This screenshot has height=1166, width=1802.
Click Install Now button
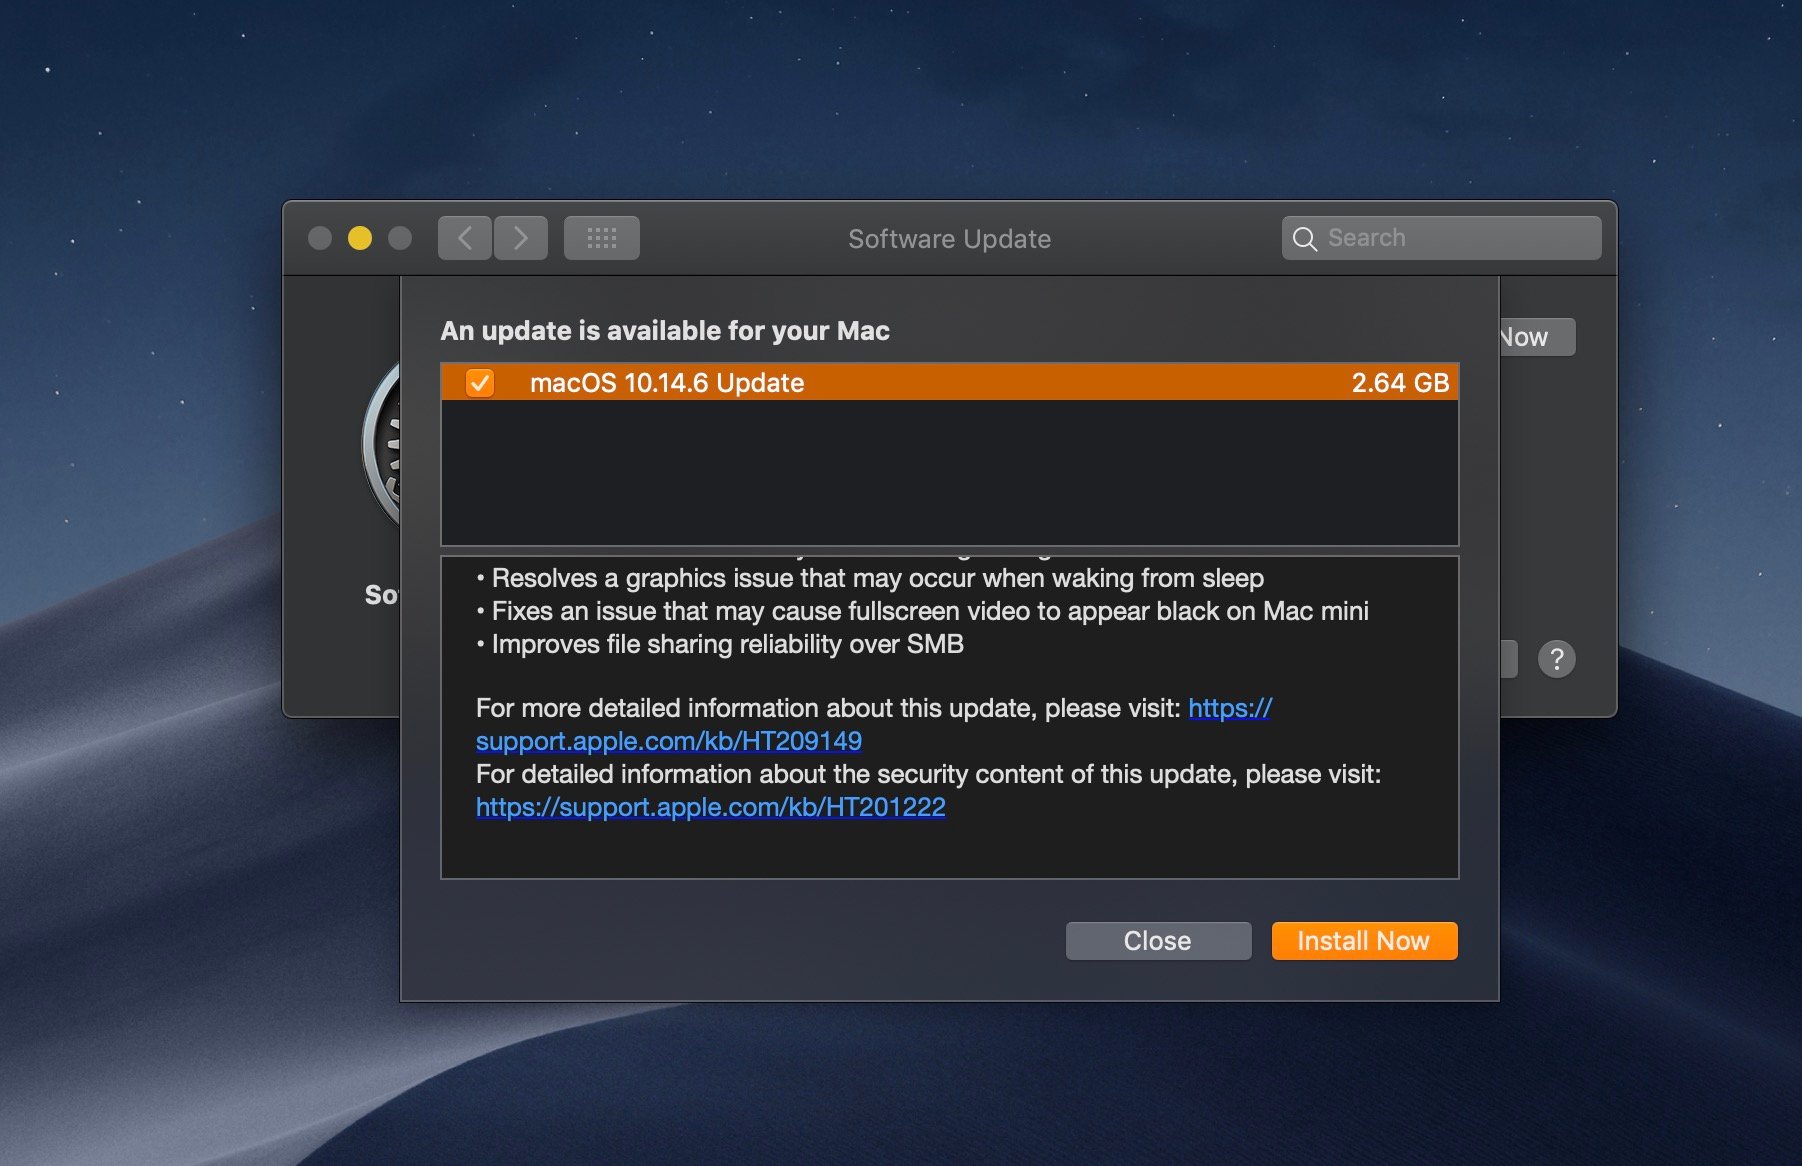(1364, 941)
